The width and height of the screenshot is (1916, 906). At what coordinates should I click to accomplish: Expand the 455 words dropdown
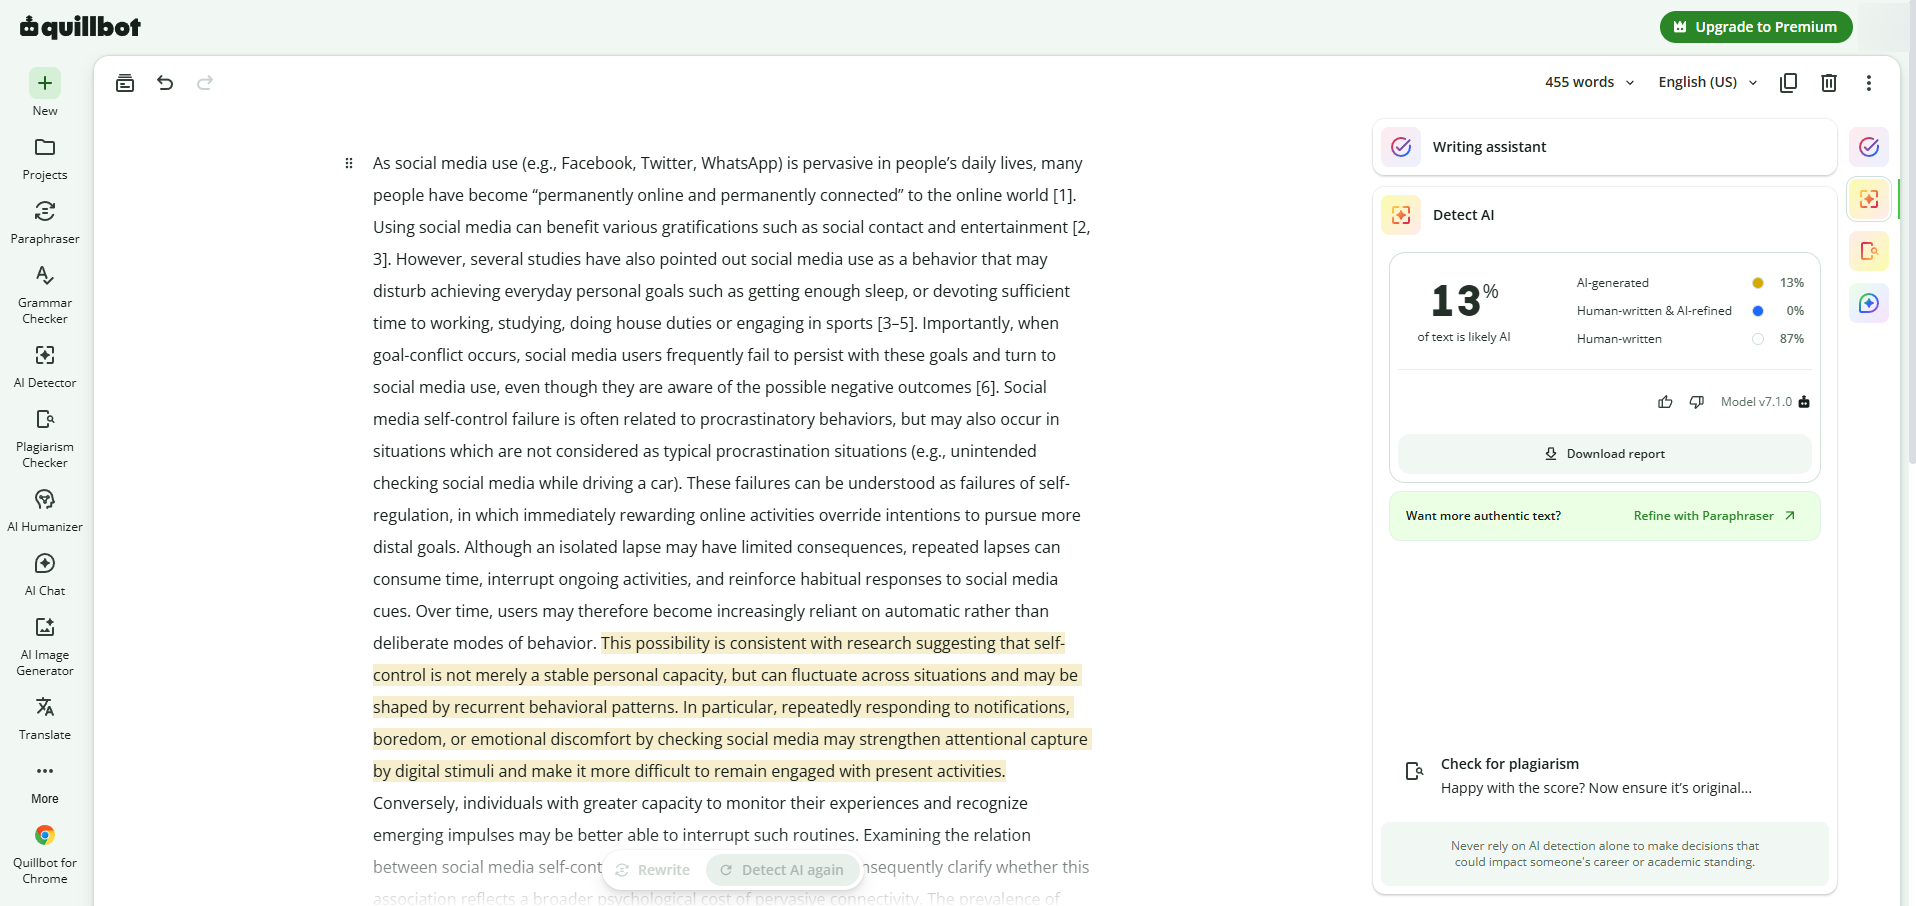[1589, 82]
